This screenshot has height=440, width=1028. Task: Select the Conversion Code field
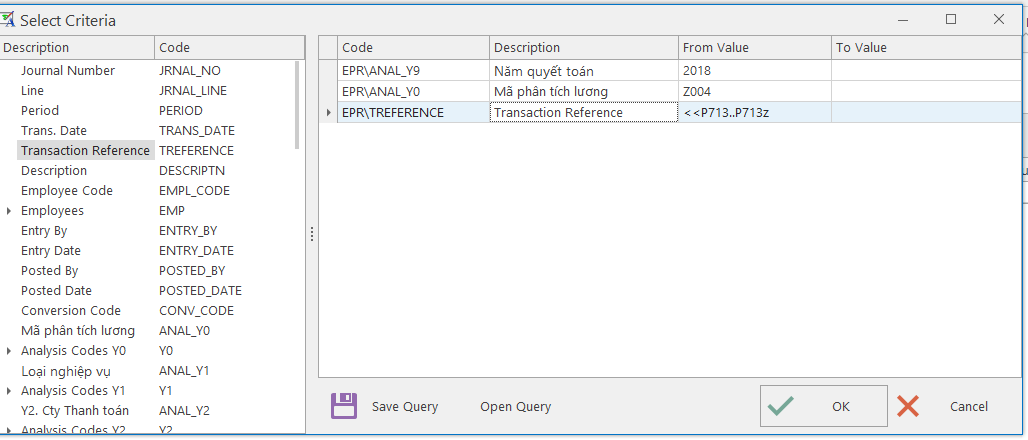point(71,311)
